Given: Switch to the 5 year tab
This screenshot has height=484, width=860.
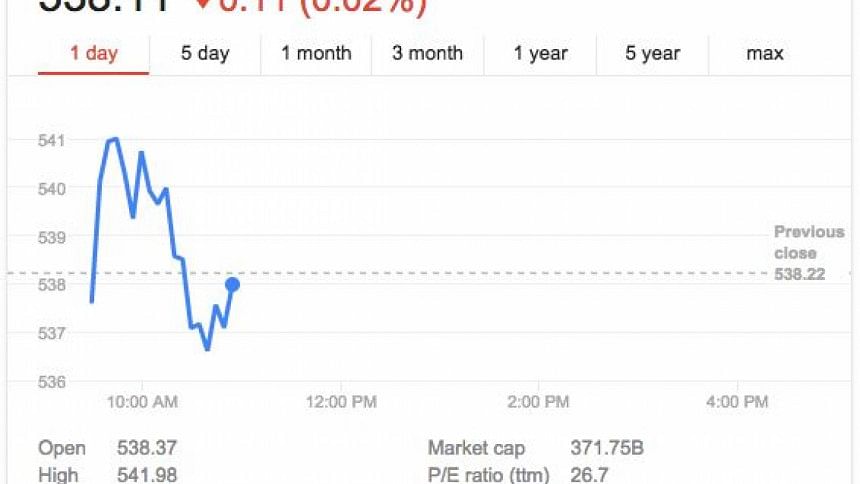Looking at the screenshot, I should pyautogui.click(x=653, y=54).
